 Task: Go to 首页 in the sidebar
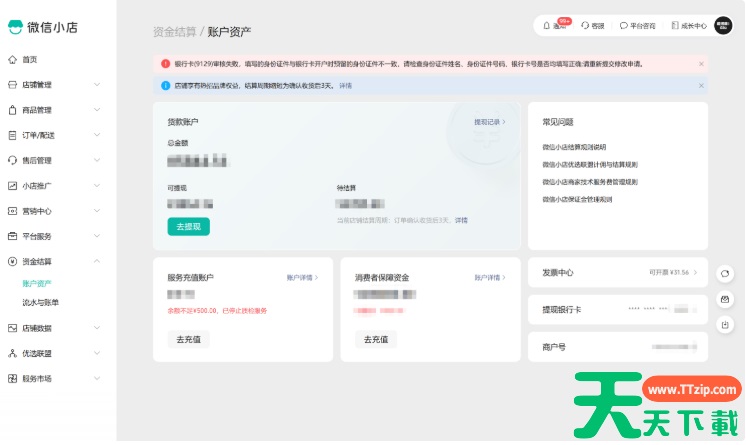(30, 60)
